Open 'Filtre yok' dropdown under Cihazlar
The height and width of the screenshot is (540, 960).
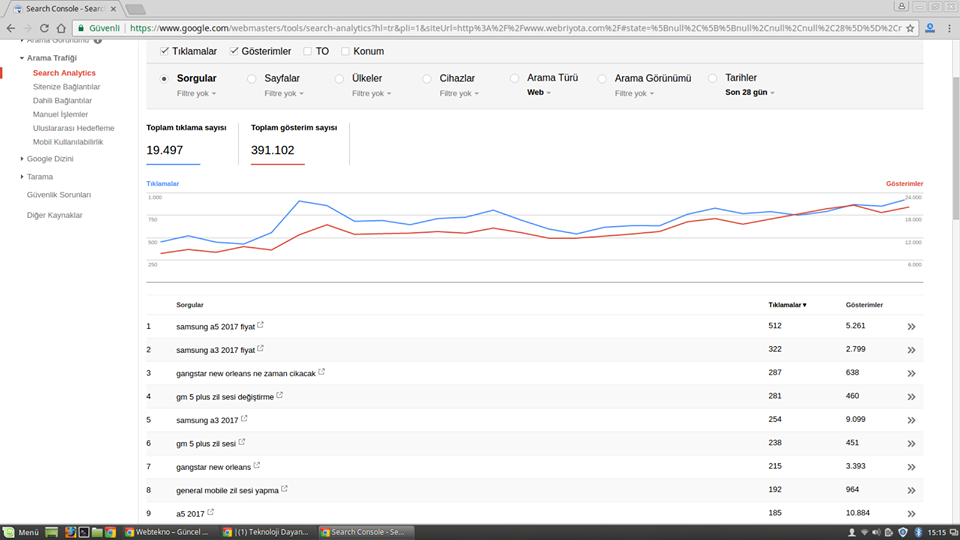tap(459, 94)
